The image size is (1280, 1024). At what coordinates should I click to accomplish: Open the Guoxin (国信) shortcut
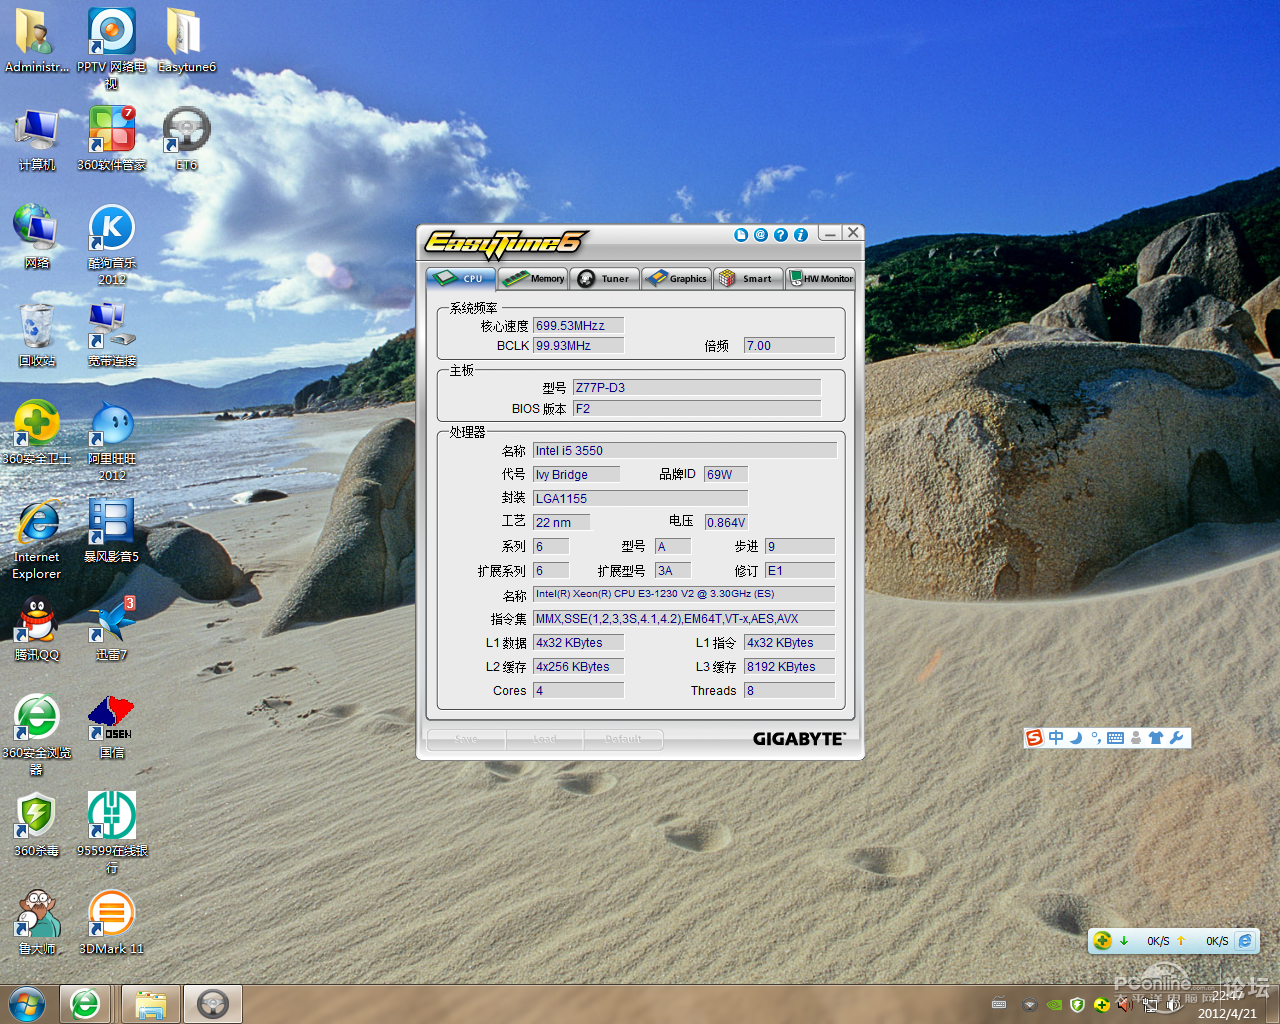[112, 727]
